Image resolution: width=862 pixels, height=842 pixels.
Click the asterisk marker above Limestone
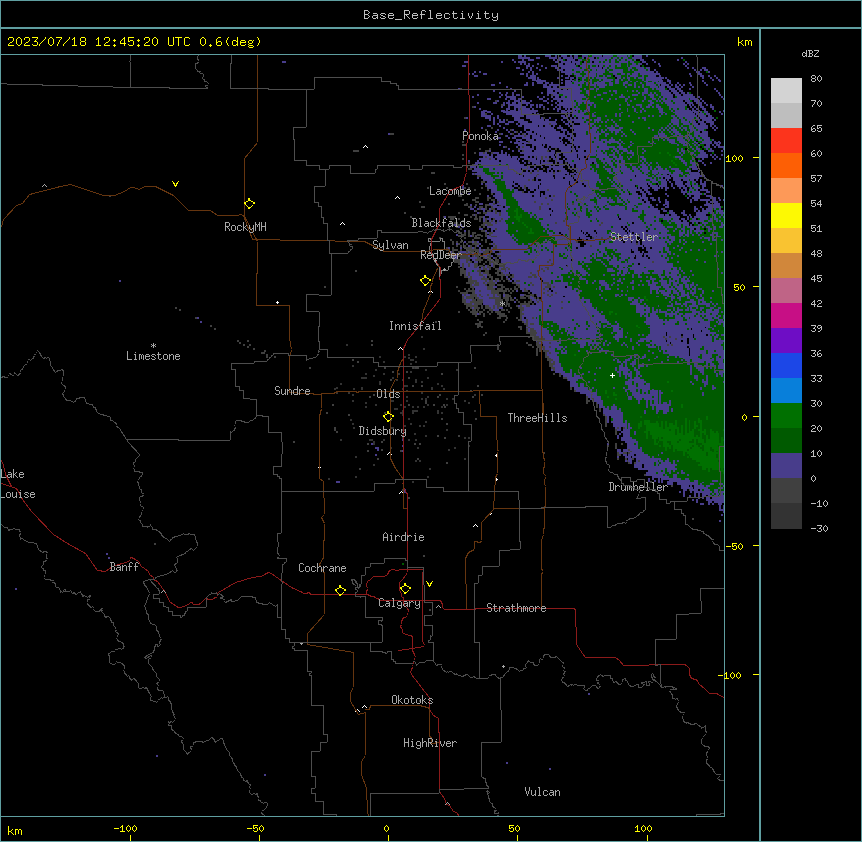click(153, 346)
